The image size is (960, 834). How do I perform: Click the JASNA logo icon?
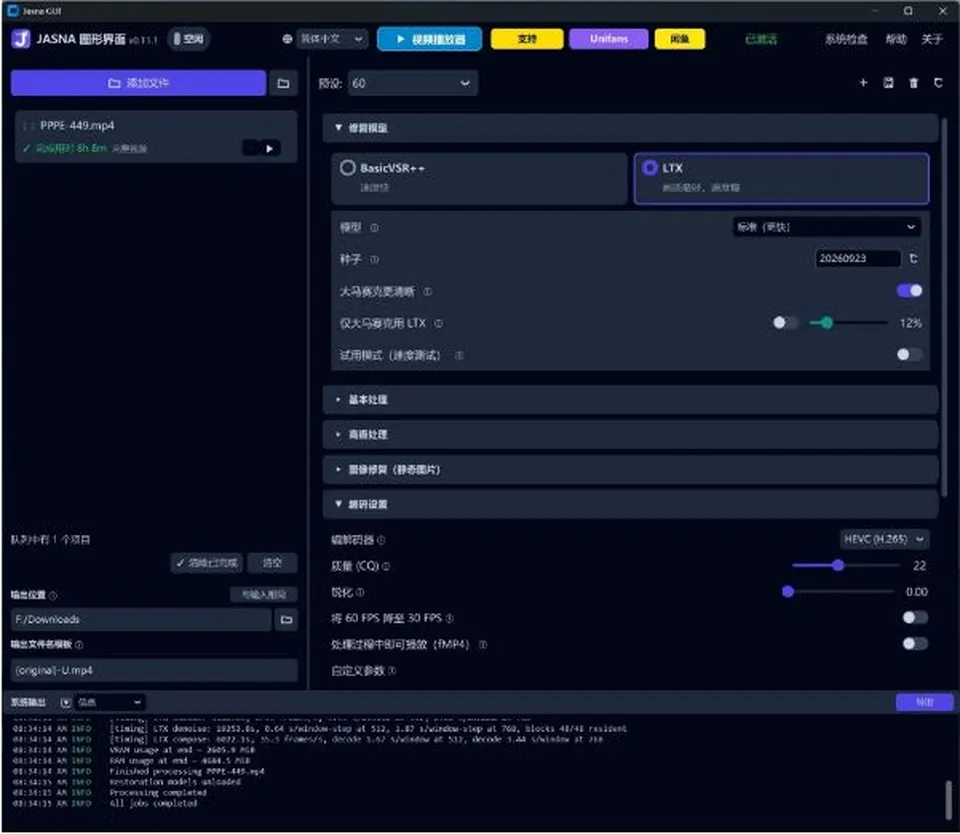coord(21,39)
